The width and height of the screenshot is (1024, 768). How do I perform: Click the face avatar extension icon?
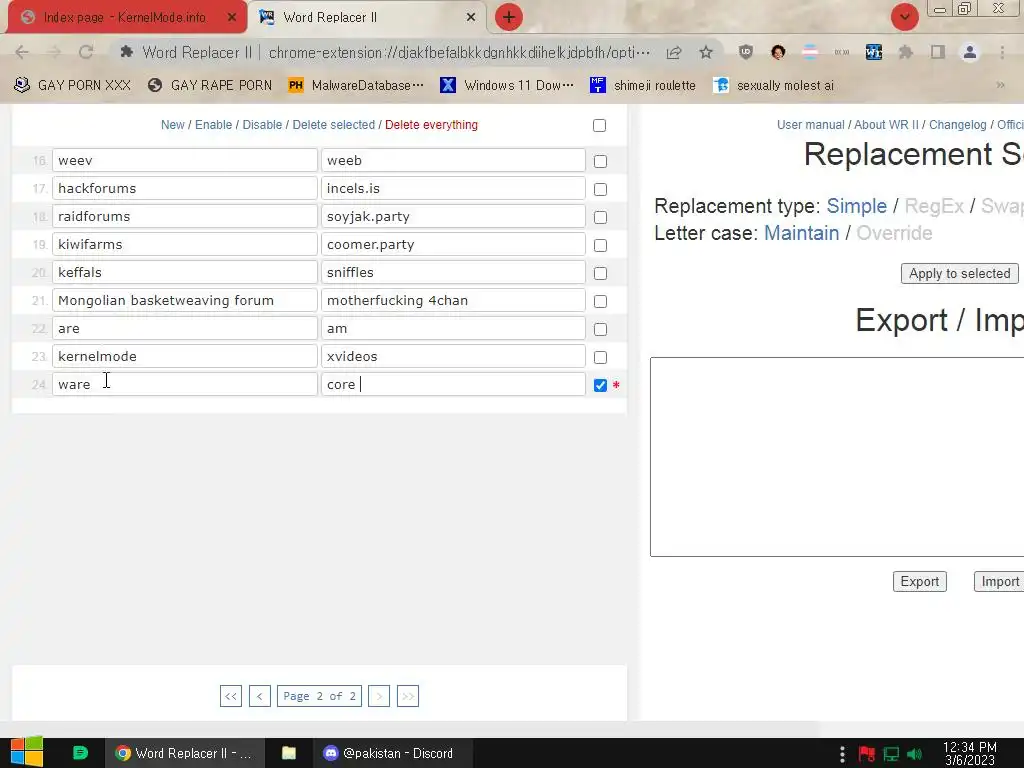778,52
